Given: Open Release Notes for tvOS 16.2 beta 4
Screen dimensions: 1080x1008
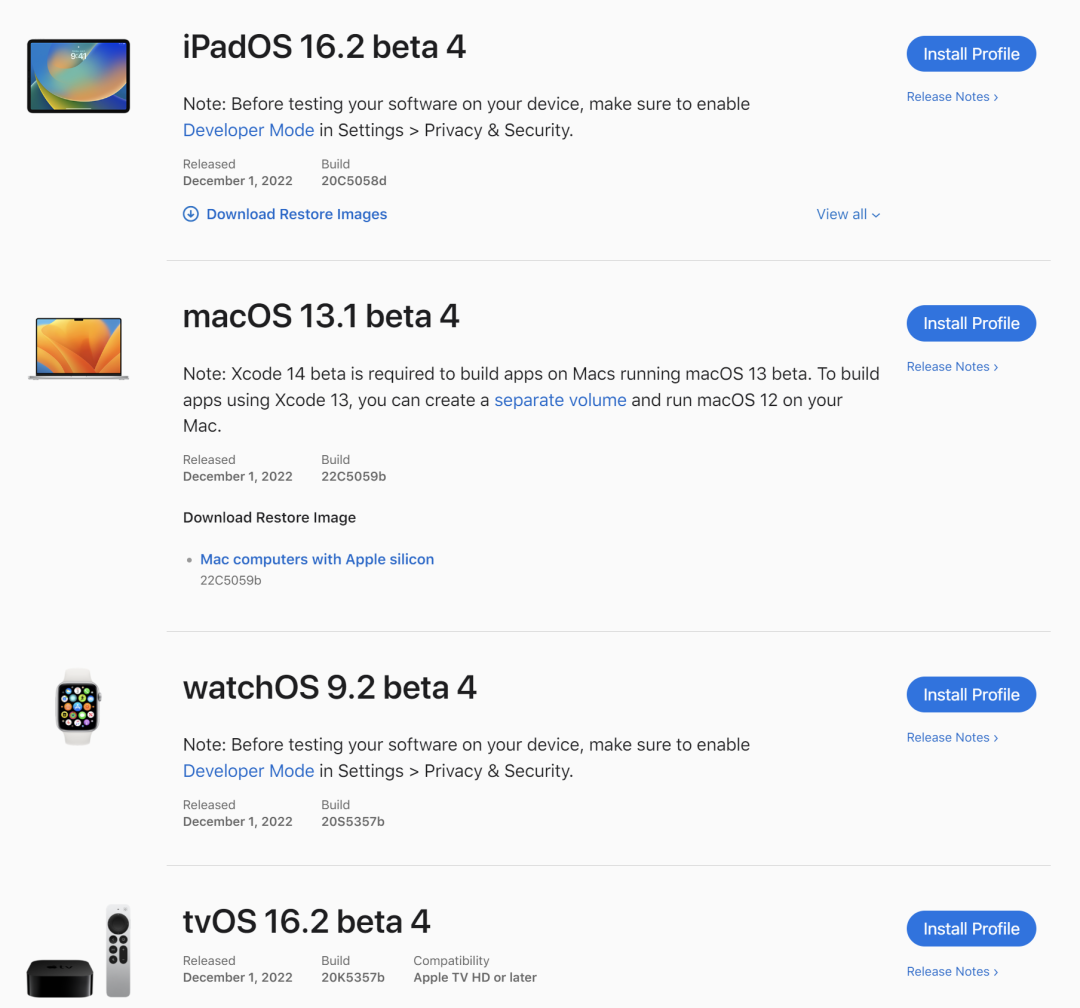Looking at the screenshot, I should tap(952, 972).
